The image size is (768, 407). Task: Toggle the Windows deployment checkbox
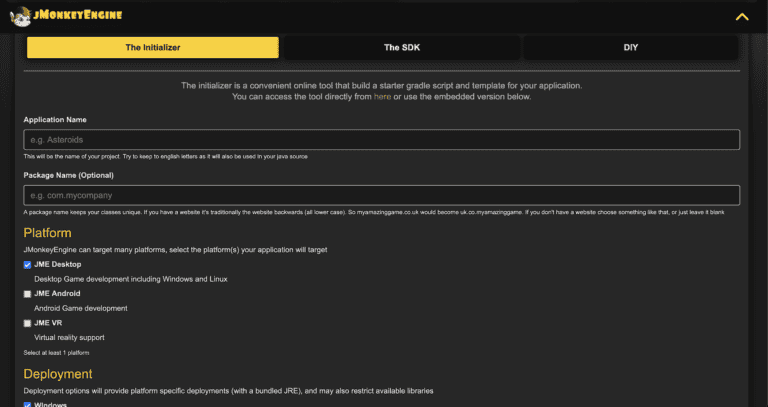tap(28, 405)
